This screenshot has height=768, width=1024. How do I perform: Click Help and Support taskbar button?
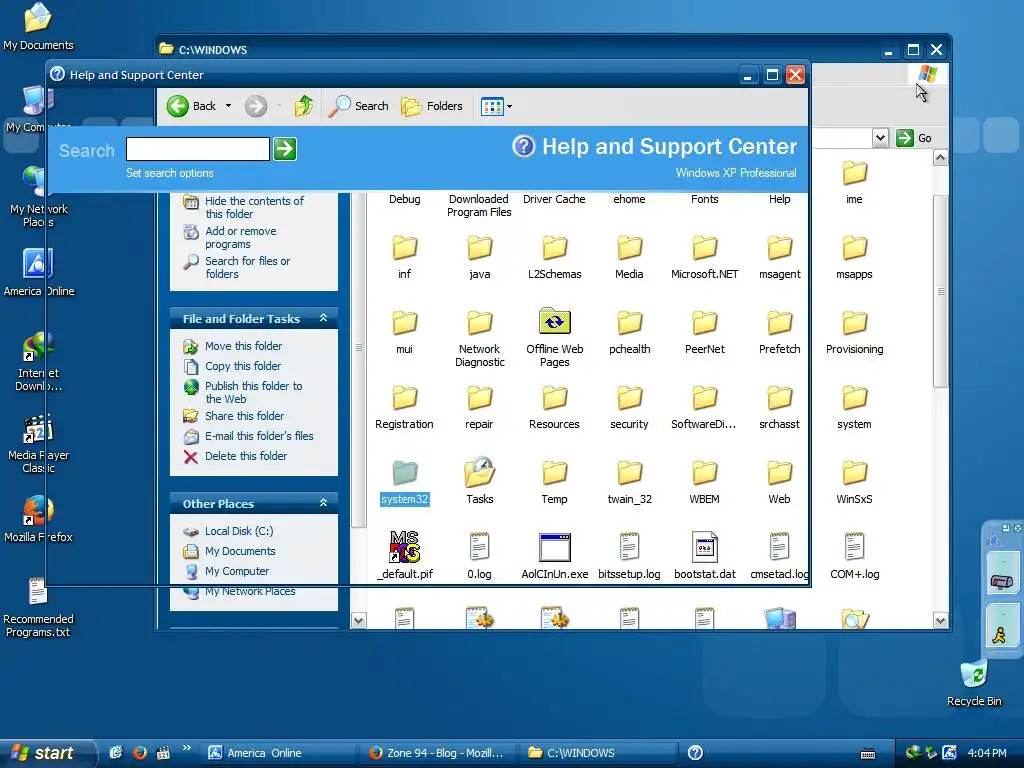click(696, 753)
